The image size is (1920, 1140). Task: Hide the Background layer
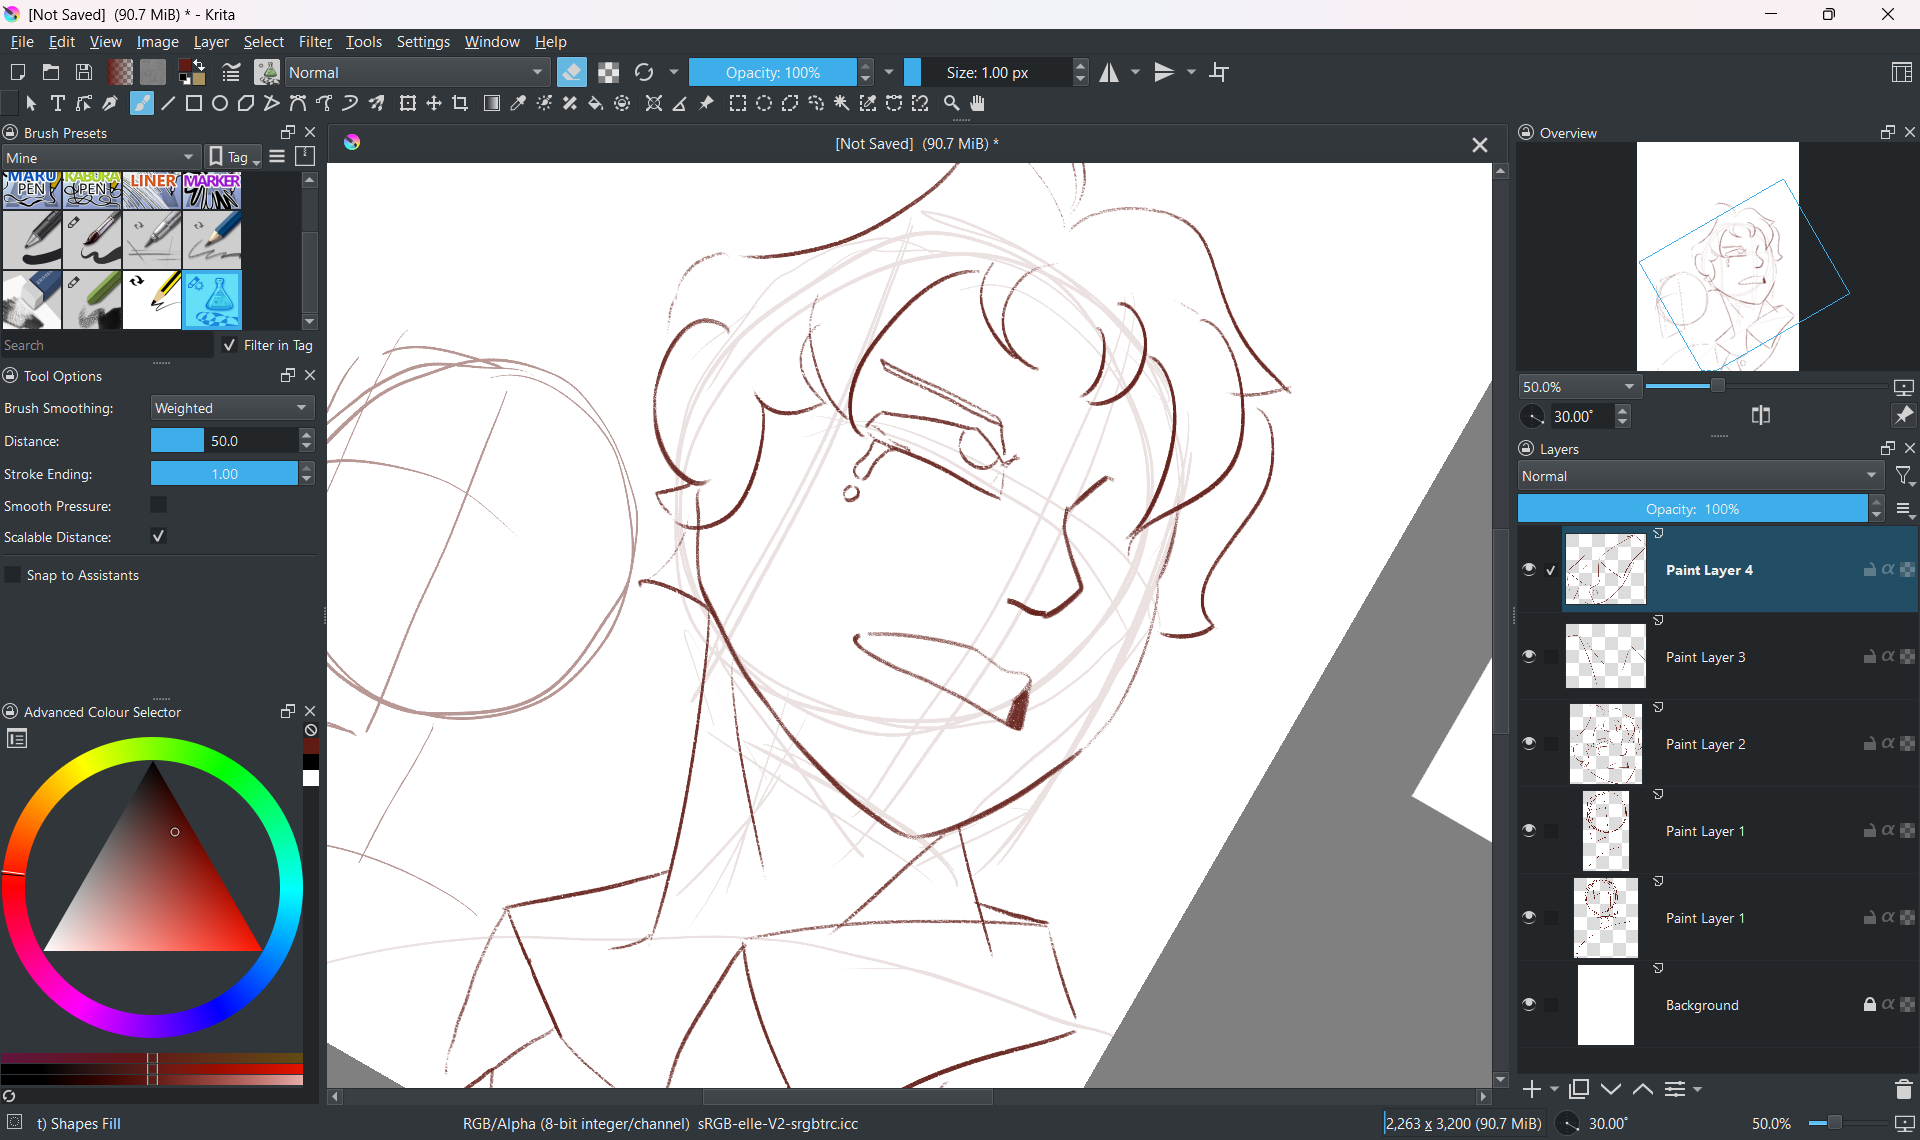[x=1528, y=1004]
